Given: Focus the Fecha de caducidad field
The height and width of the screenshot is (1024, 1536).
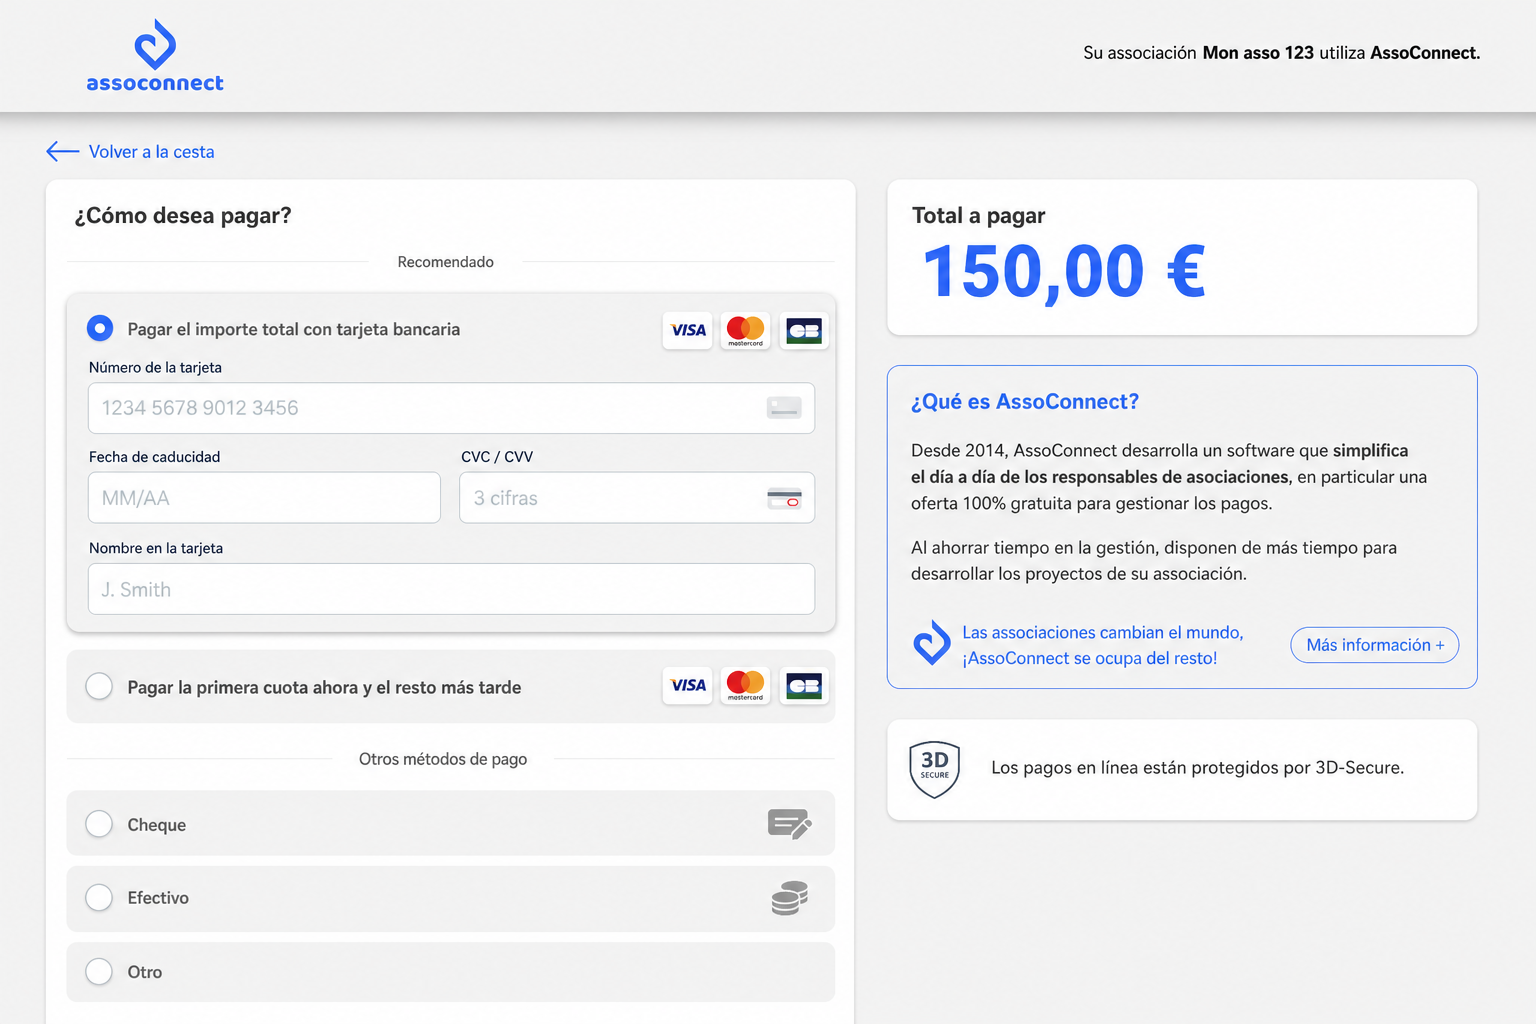Looking at the screenshot, I should pyautogui.click(x=264, y=498).
